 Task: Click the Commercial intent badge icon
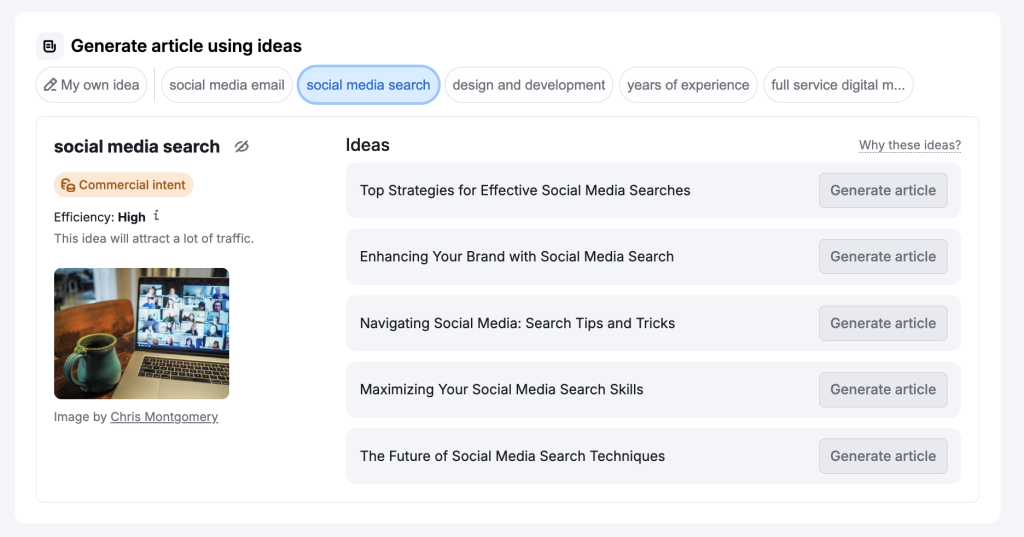(68, 185)
